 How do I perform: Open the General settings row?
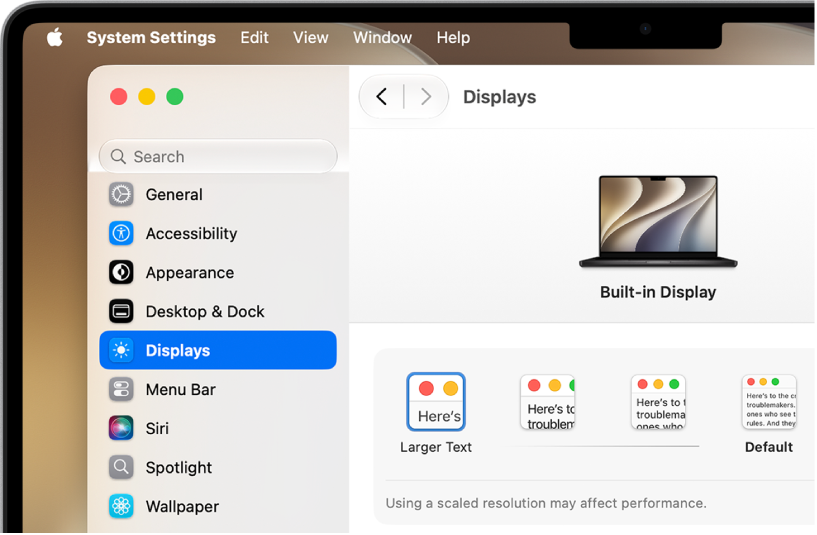click(x=218, y=194)
